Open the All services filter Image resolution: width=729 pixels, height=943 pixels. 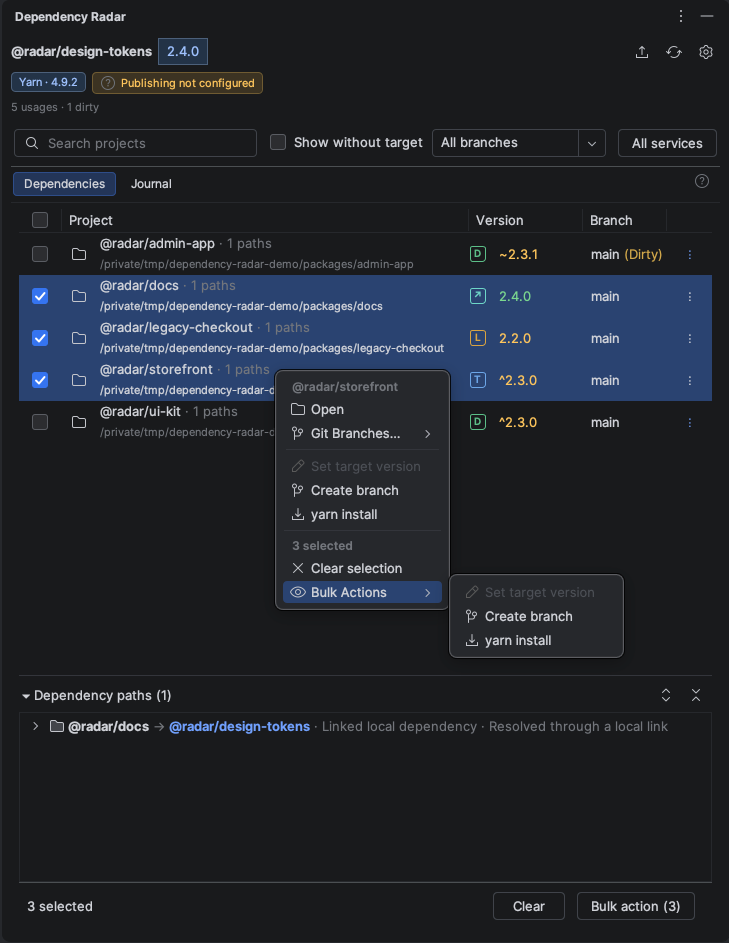[667, 143]
